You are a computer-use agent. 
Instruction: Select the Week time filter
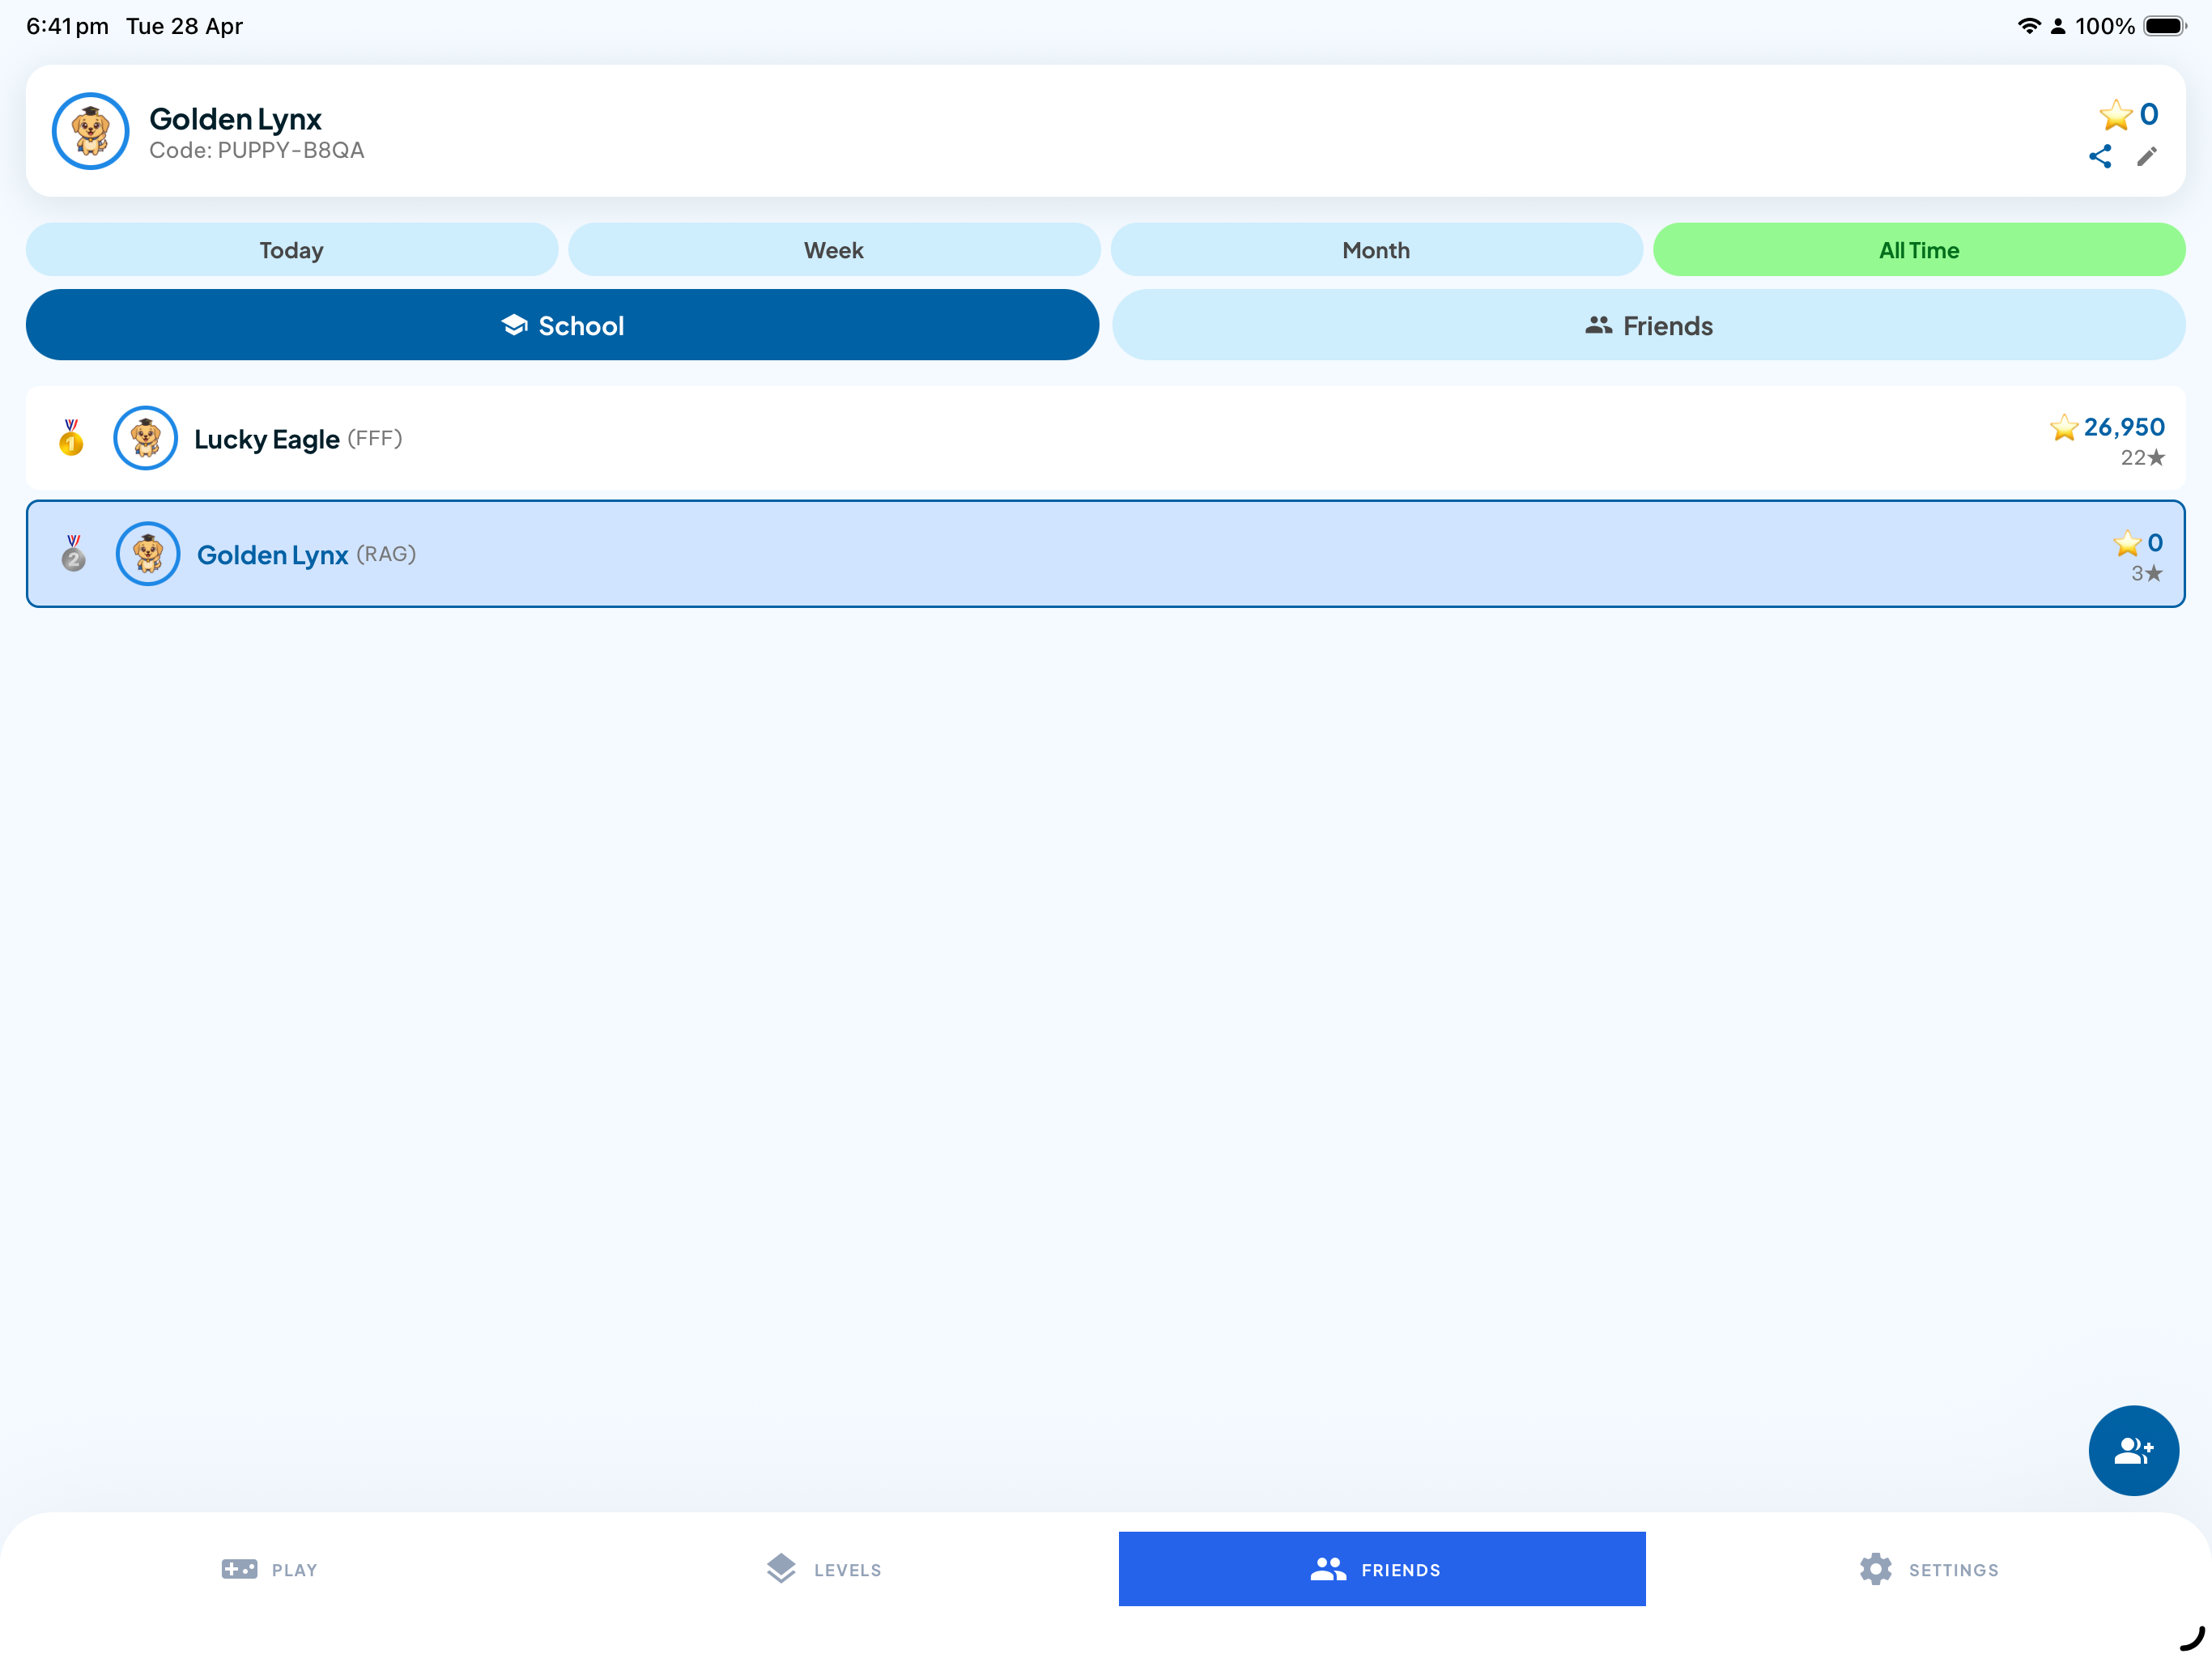click(x=834, y=250)
